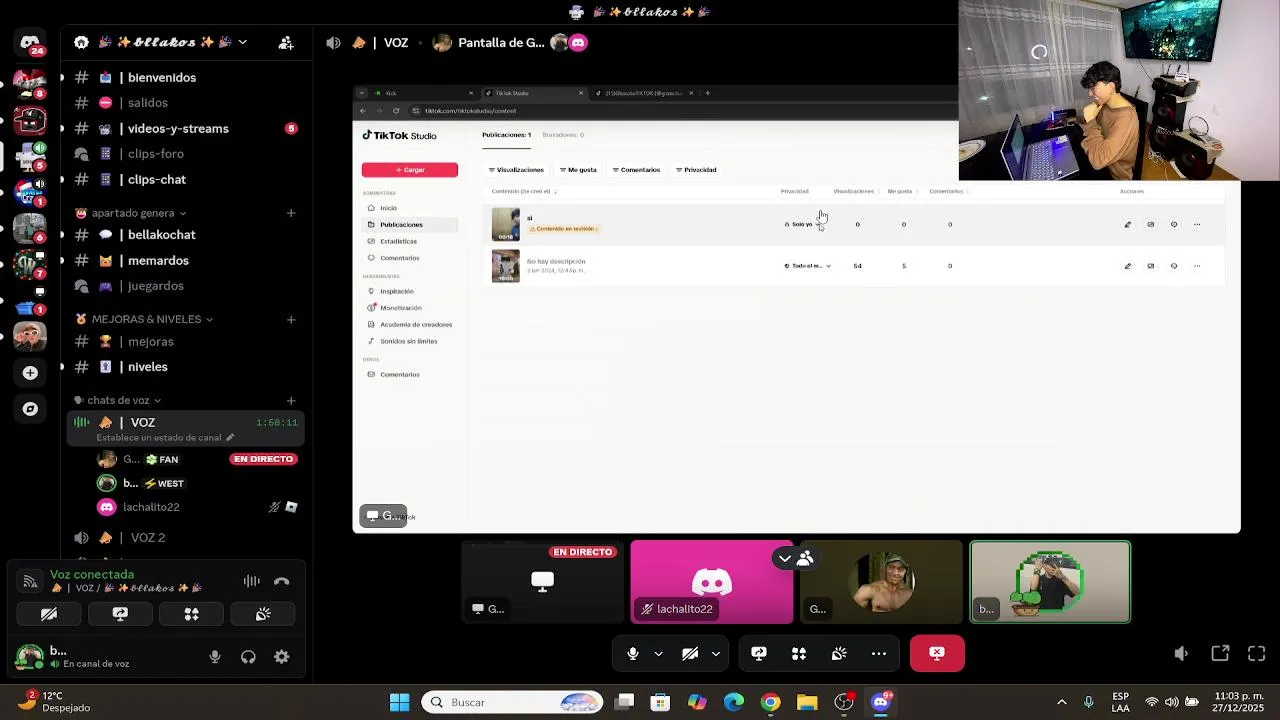The image size is (1280, 720).
Task: Open Google Chrome from the taskbar
Action: [x=770, y=702]
